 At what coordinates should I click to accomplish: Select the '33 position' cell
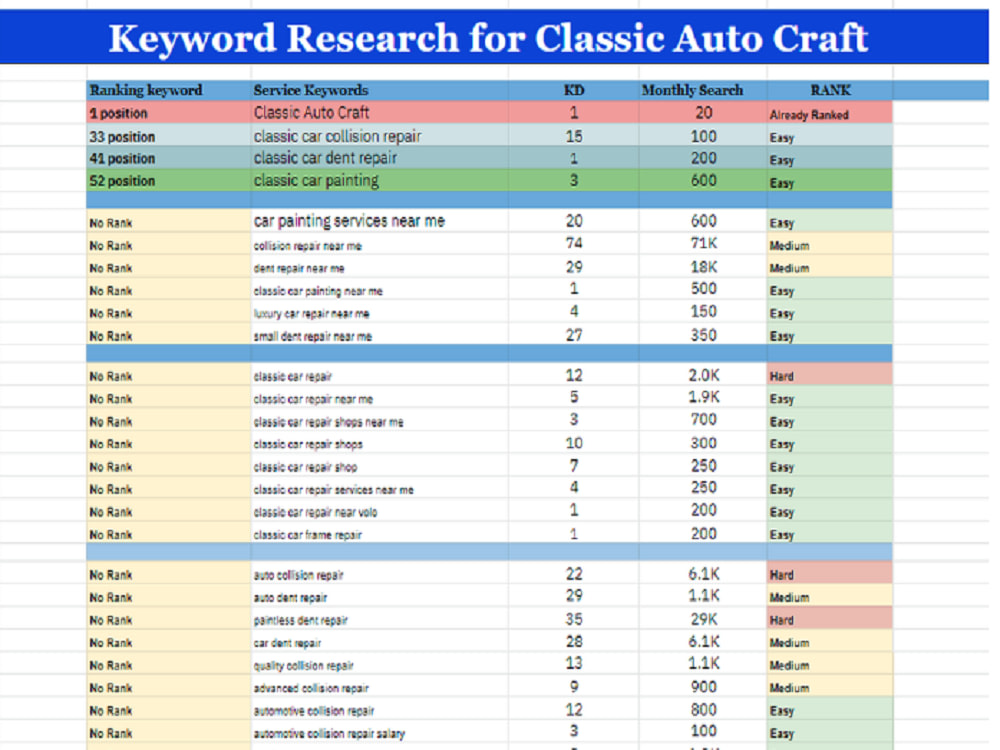[169, 136]
